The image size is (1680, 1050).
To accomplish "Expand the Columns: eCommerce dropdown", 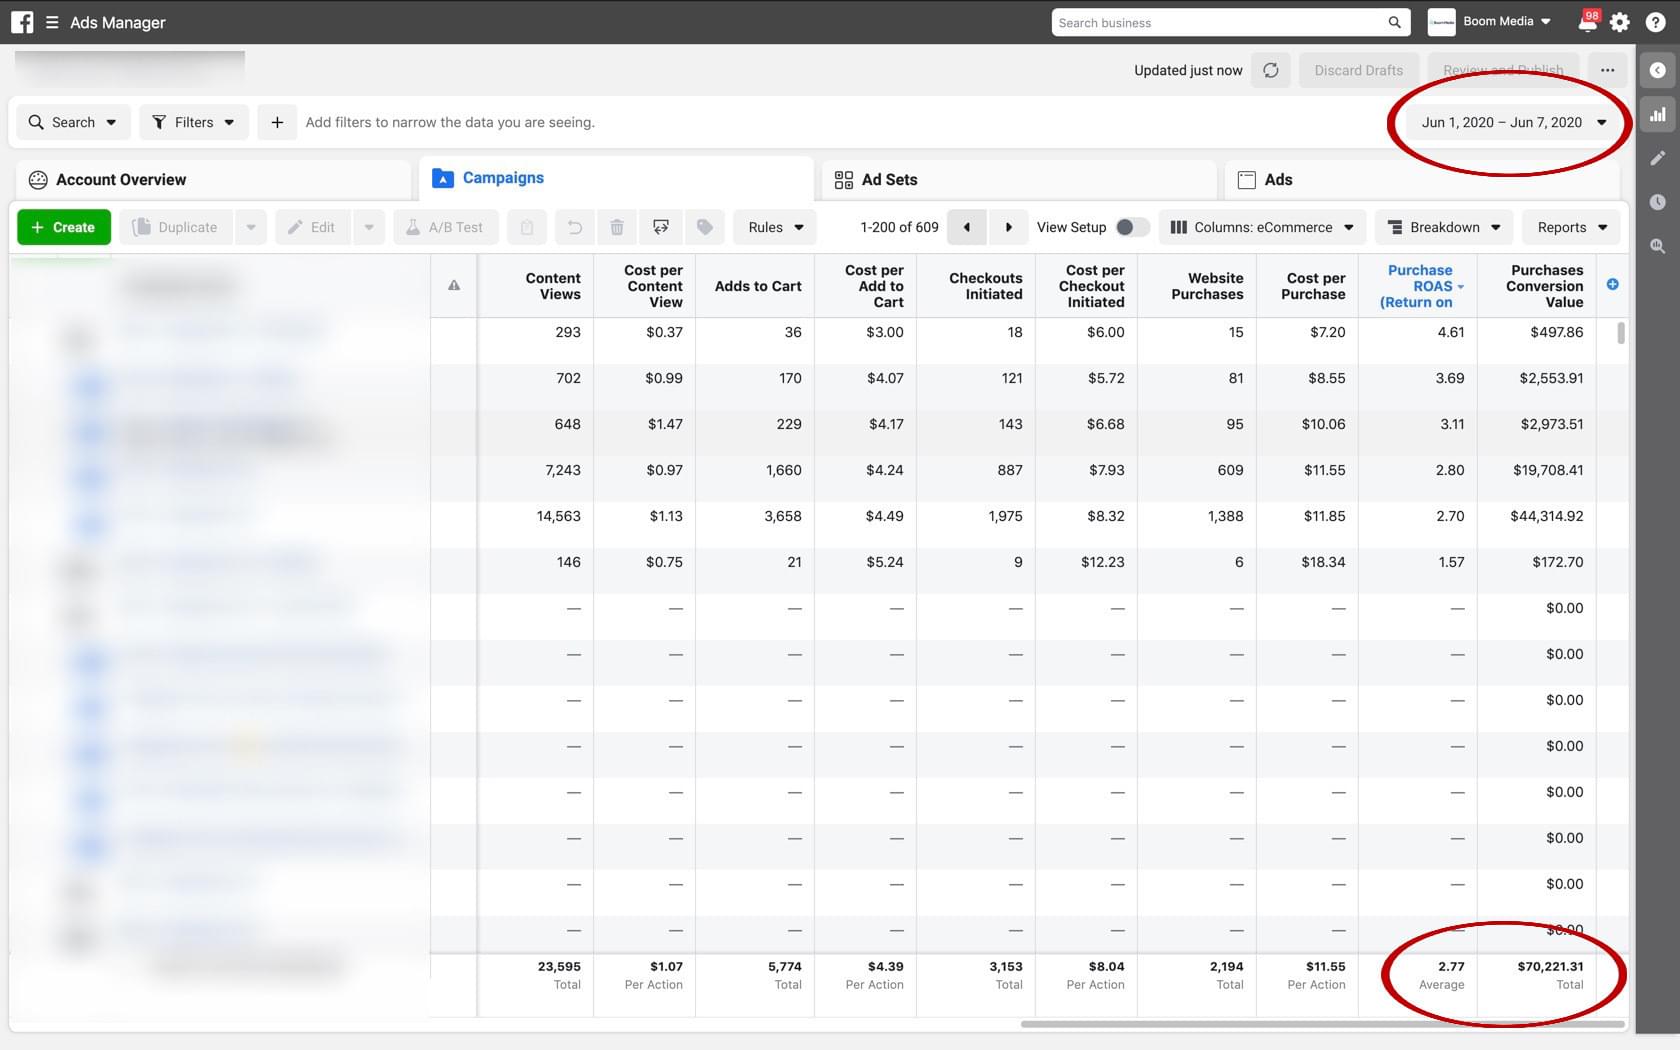I will 1262,227.
